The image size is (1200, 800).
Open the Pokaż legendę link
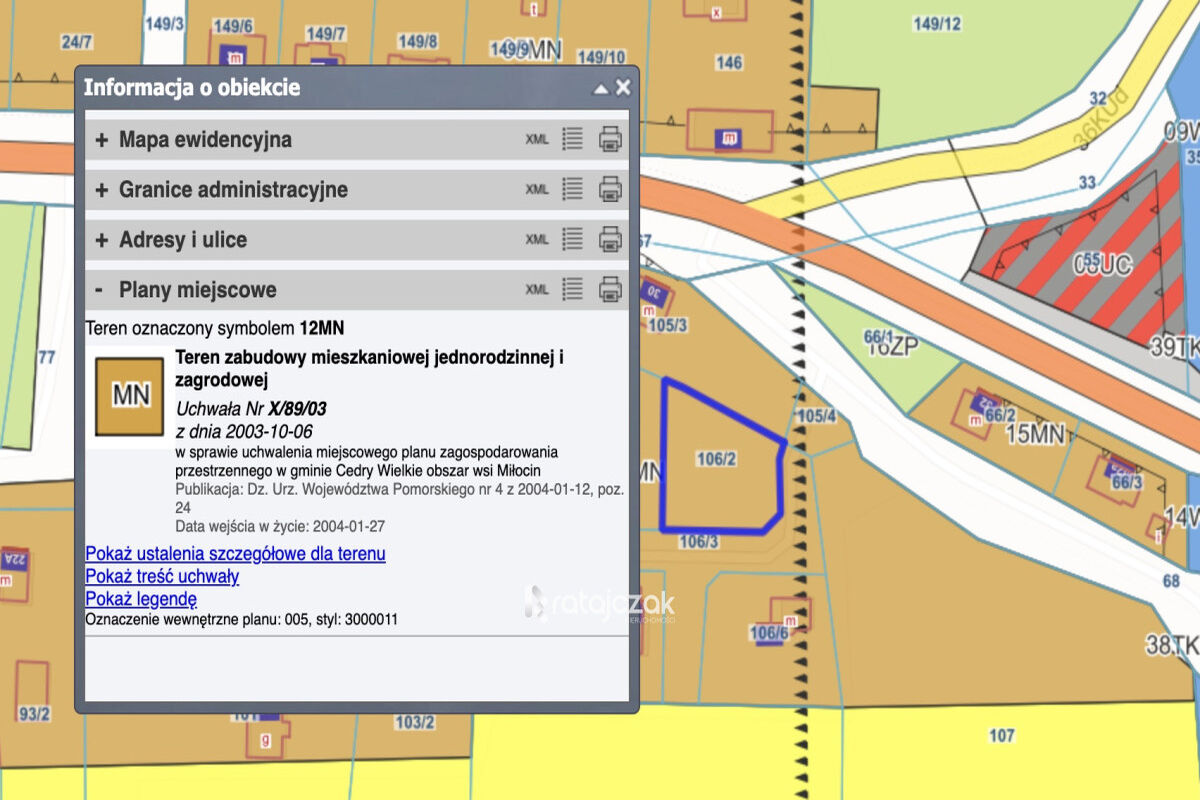[141, 599]
